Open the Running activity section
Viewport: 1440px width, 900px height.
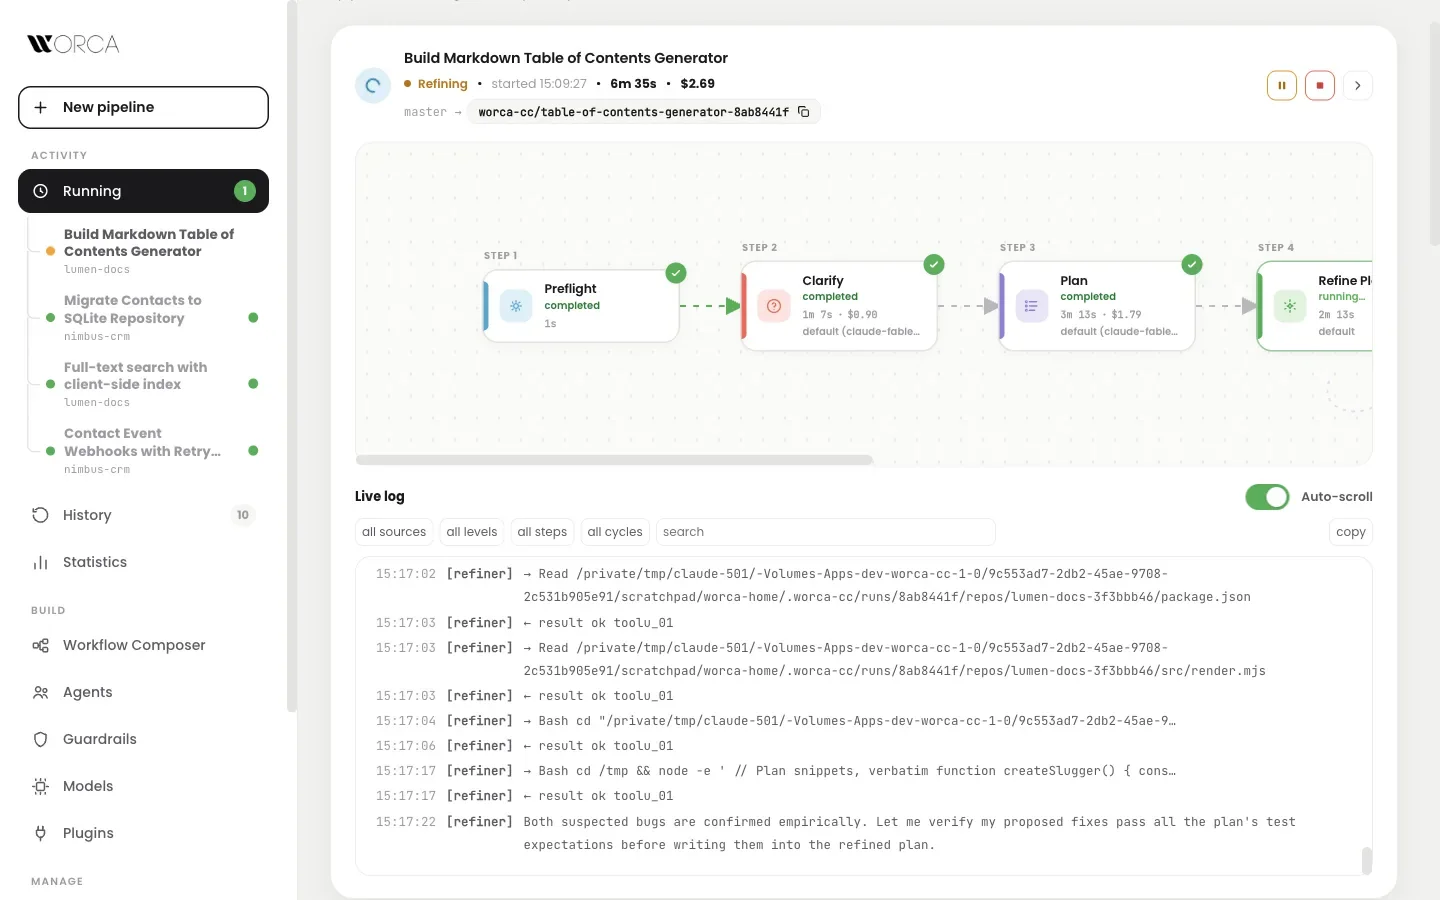point(143,191)
